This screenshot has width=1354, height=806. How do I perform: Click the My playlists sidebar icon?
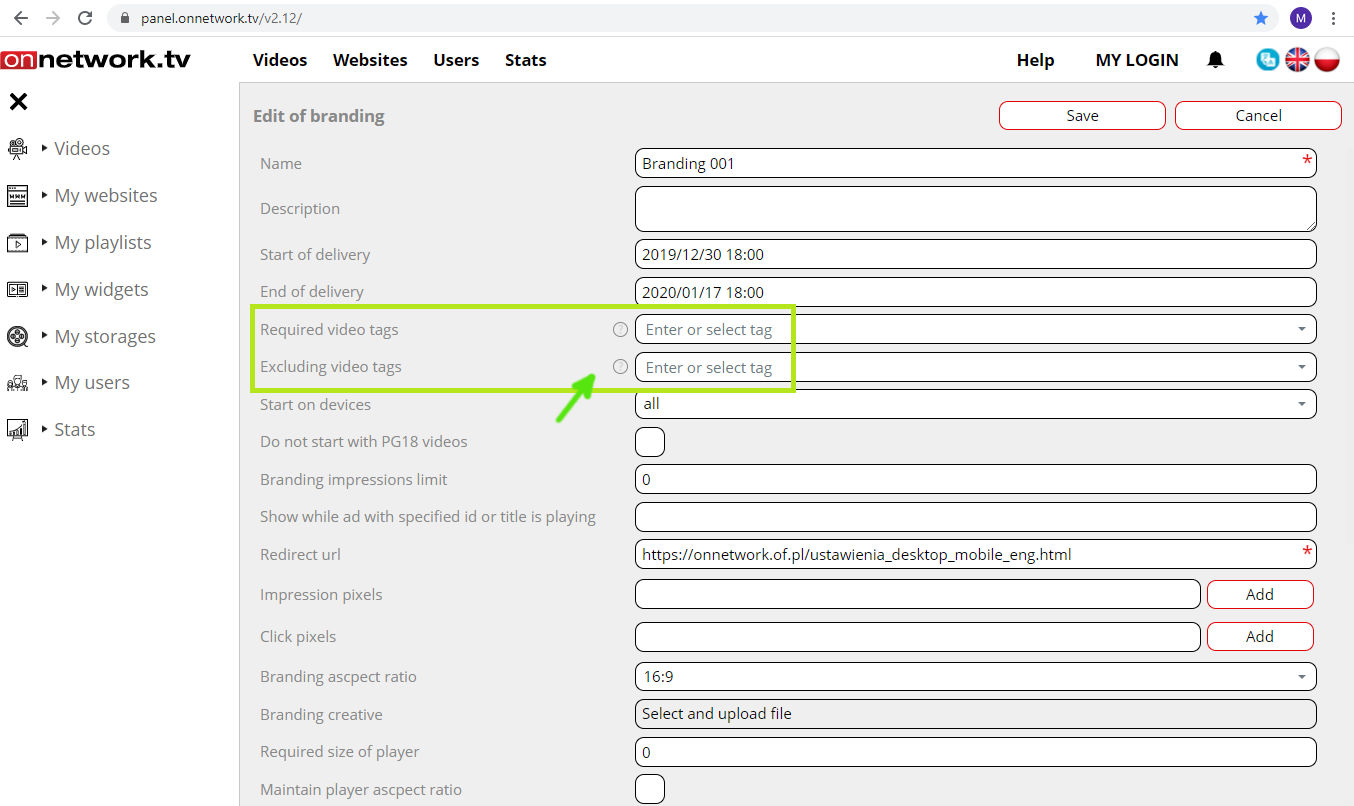(17, 243)
